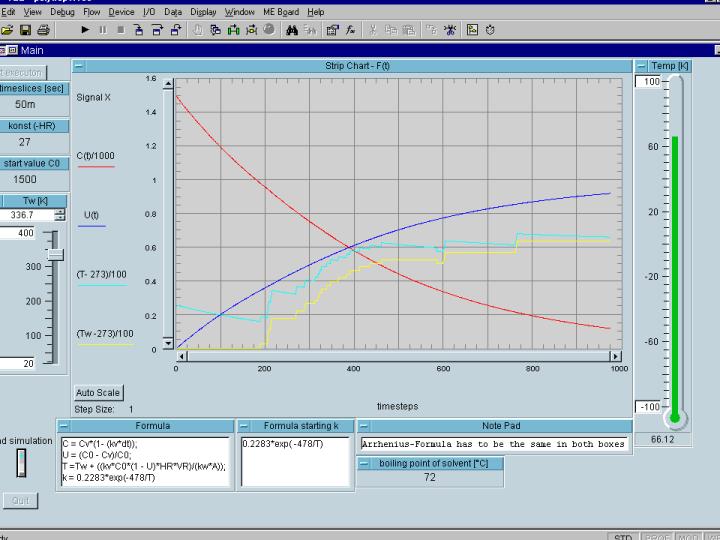Open the Temp [K] panel object menu
The height and width of the screenshot is (540, 720).
coord(641,66)
